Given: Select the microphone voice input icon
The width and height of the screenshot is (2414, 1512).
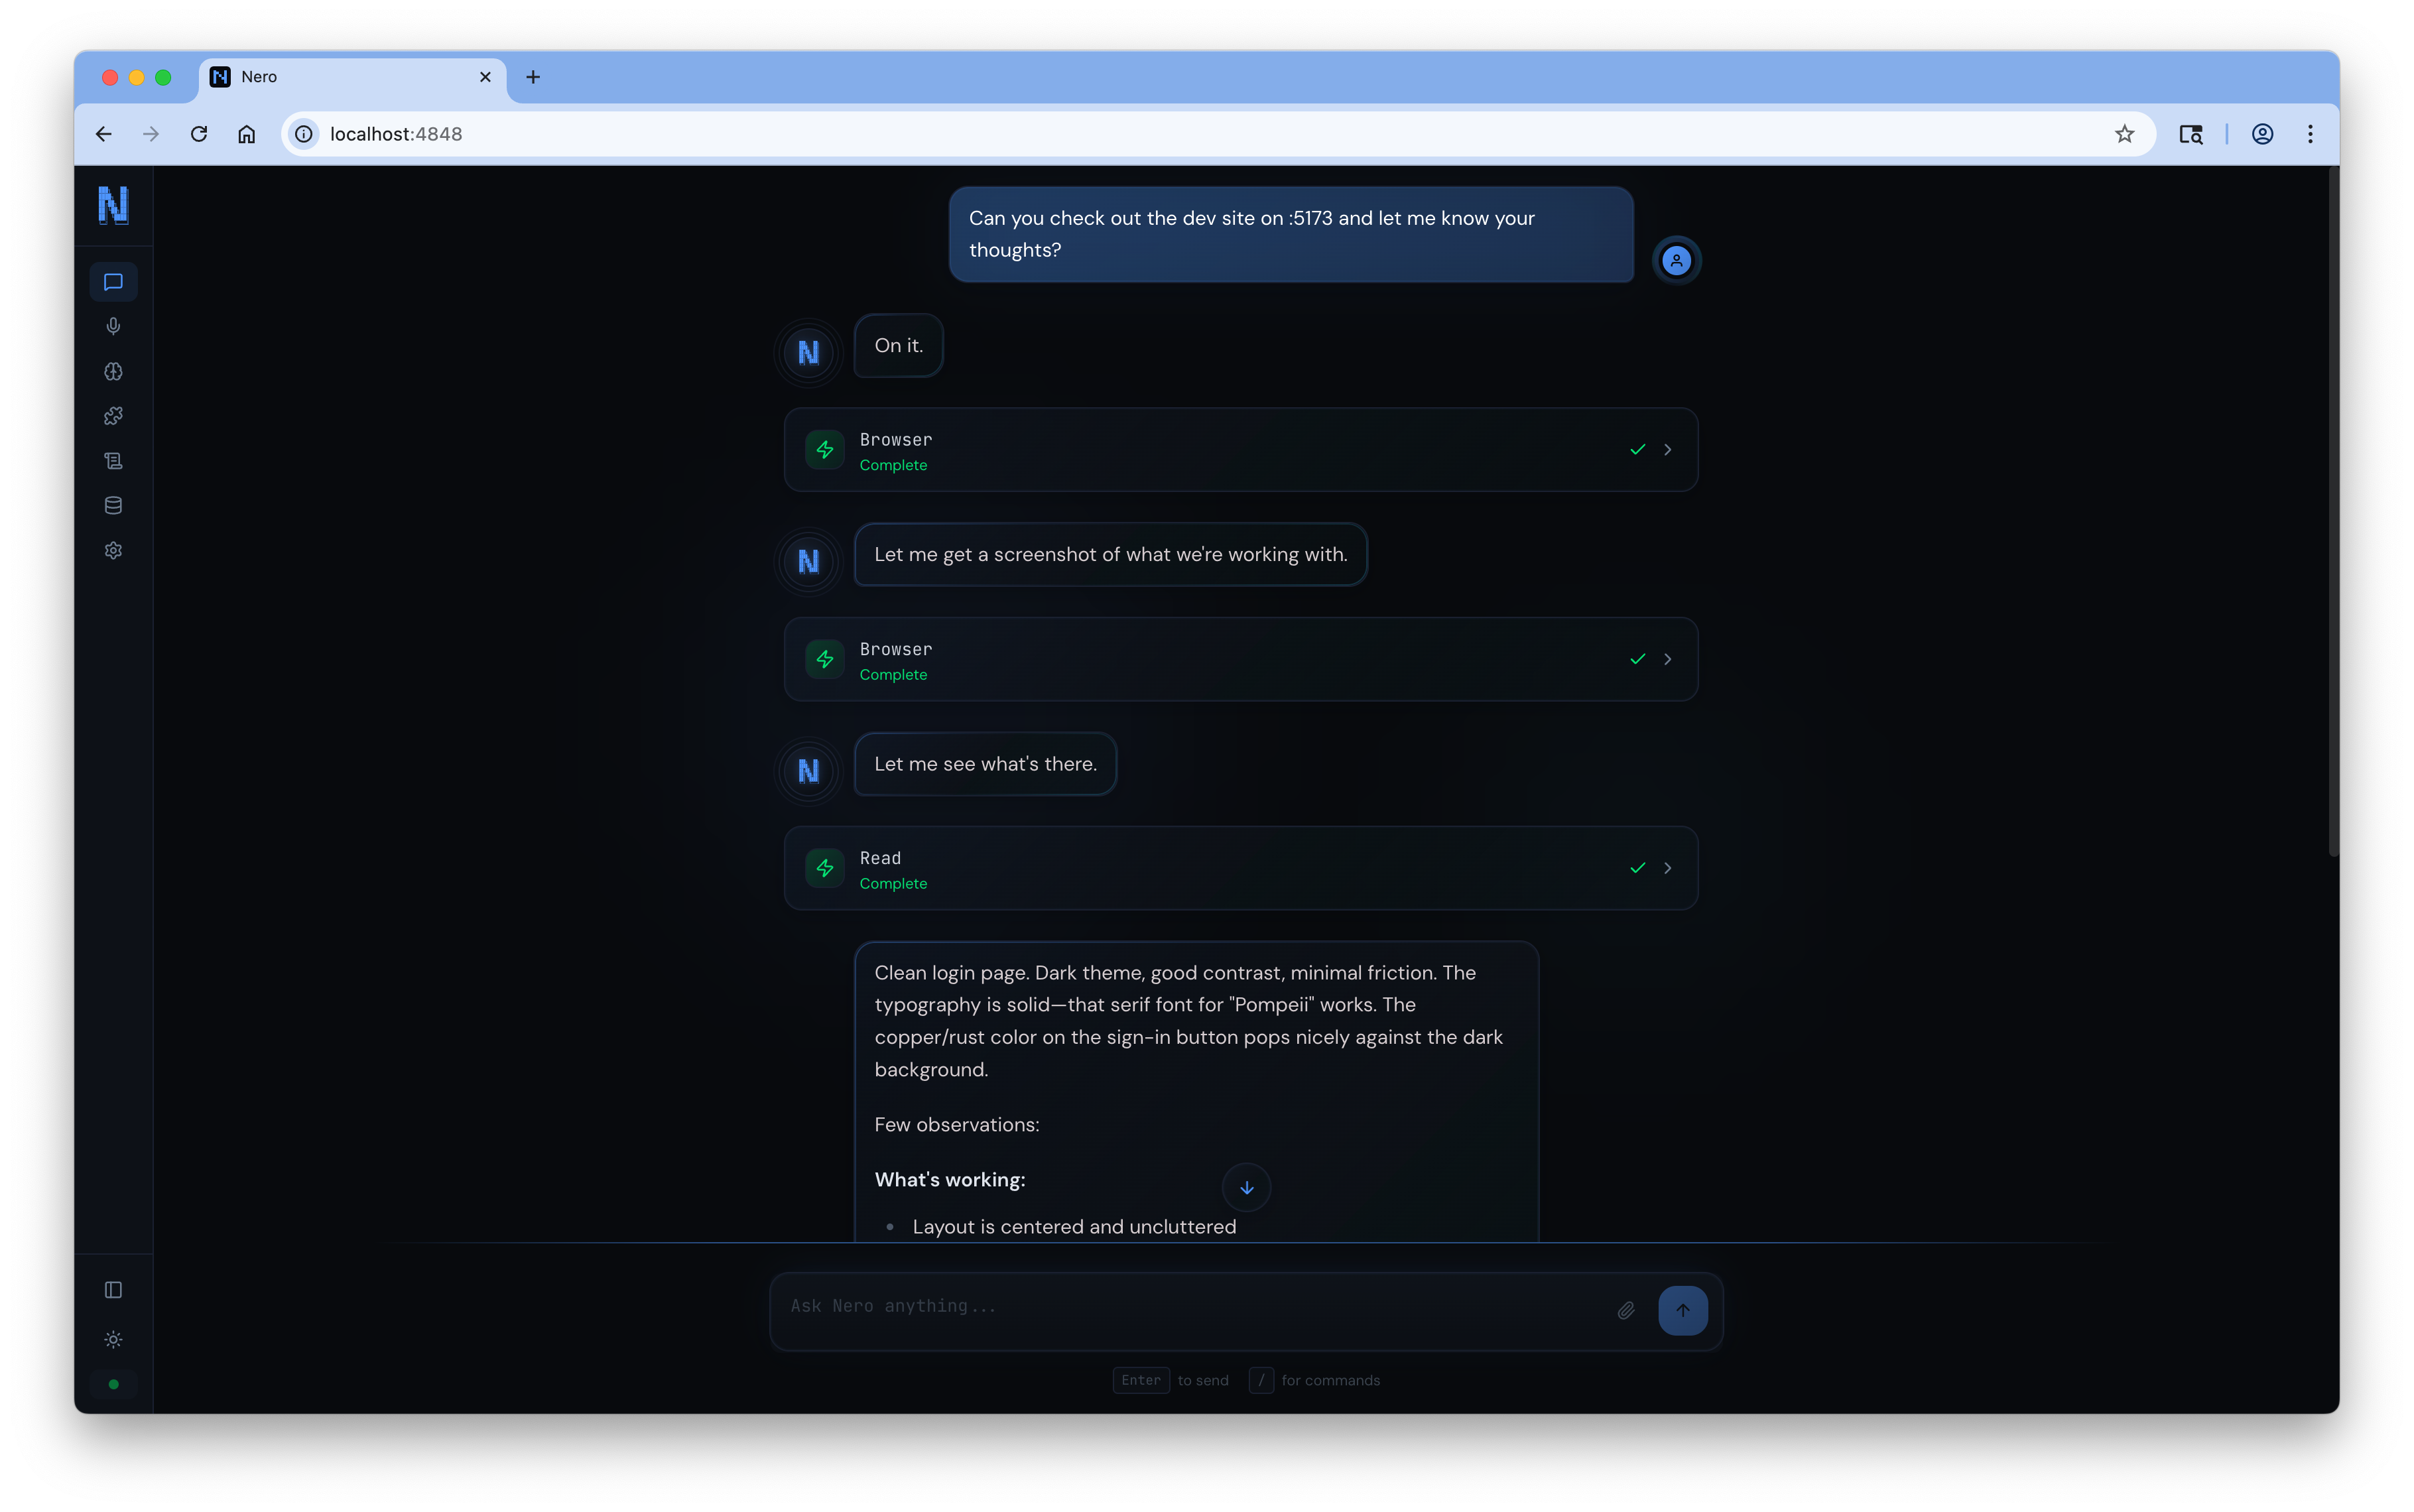Looking at the screenshot, I should tap(113, 326).
